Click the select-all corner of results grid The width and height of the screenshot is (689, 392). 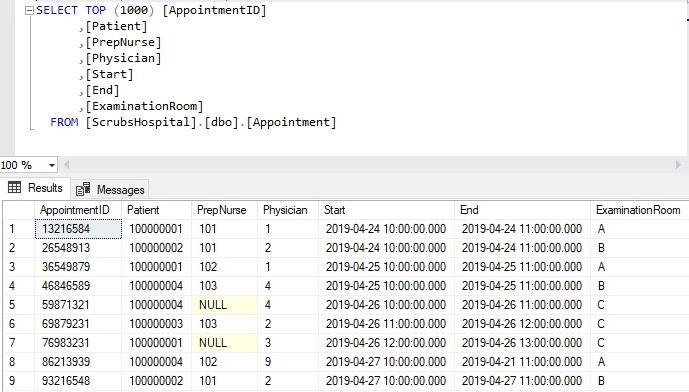[18, 210]
